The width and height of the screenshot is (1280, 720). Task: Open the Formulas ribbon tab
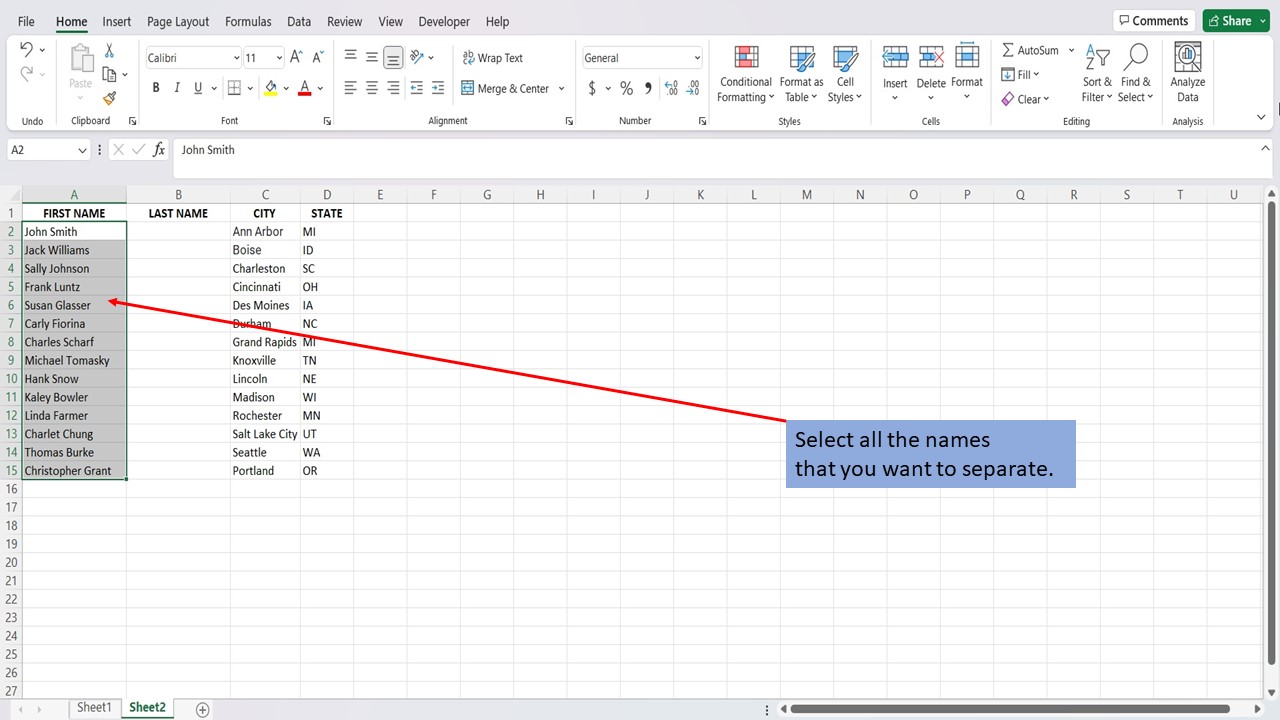coord(248,21)
